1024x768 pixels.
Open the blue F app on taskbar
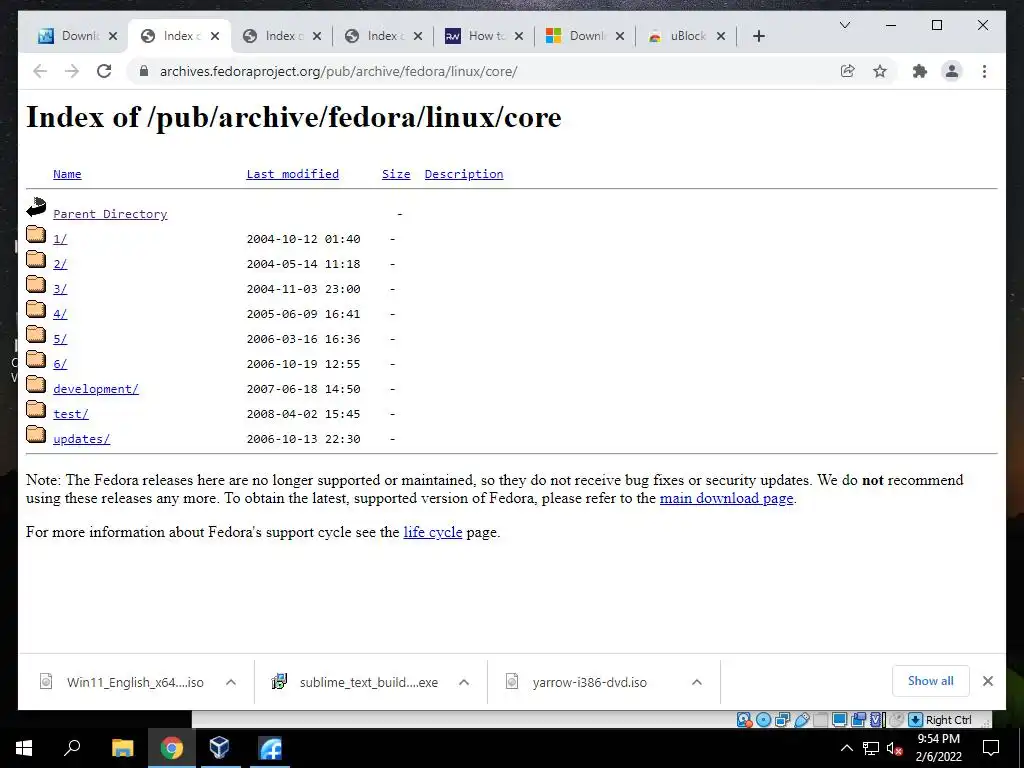pyautogui.click(x=270, y=748)
